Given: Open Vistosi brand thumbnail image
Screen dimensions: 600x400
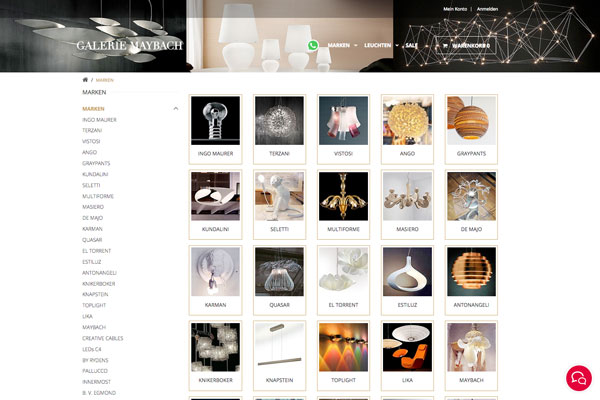Looking at the screenshot, I should (x=343, y=121).
